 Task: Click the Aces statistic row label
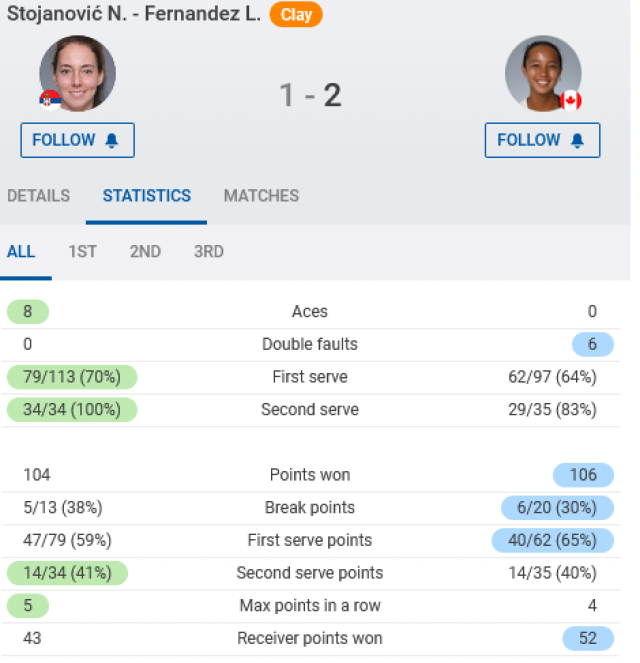pyautogui.click(x=310, y=312)
